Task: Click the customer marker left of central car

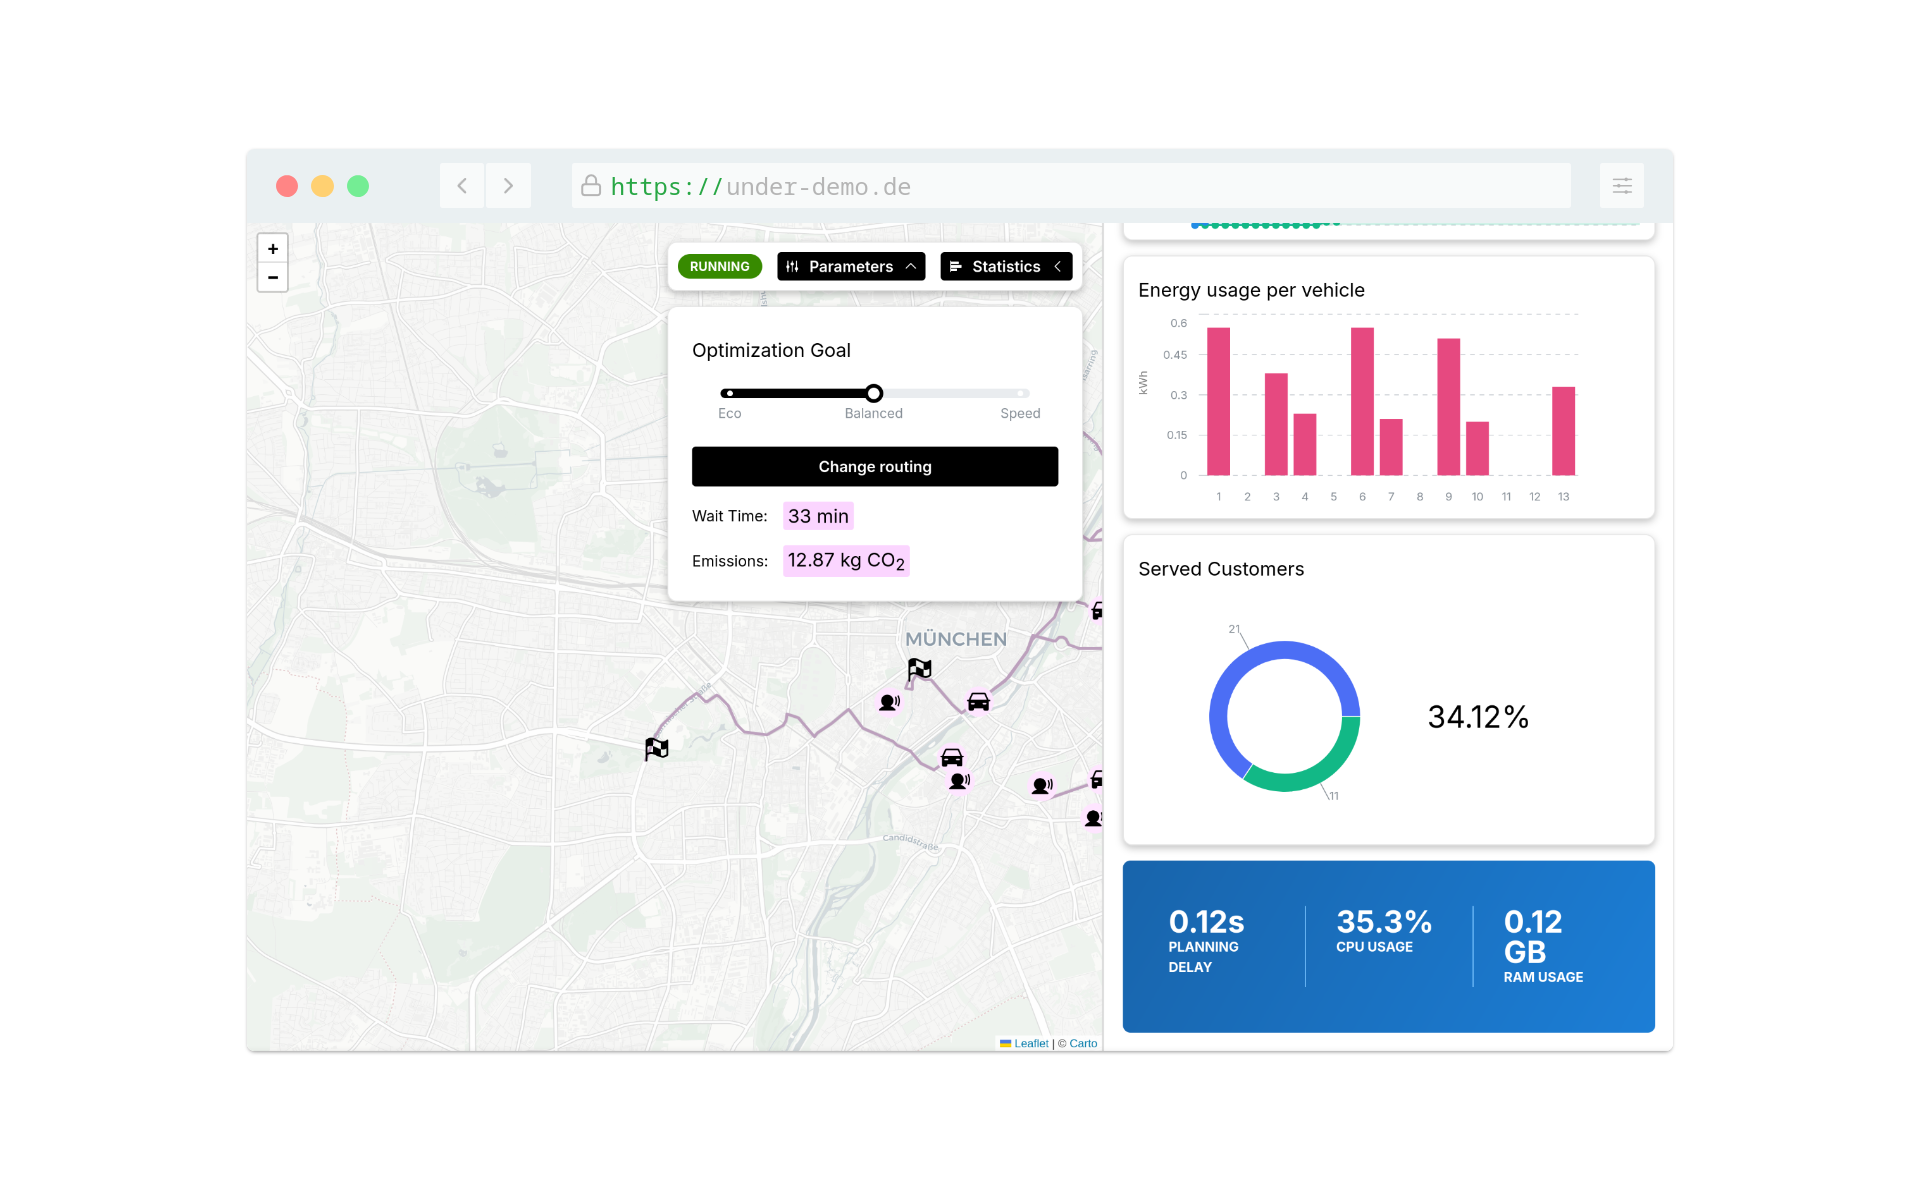Action: [889, 702]
